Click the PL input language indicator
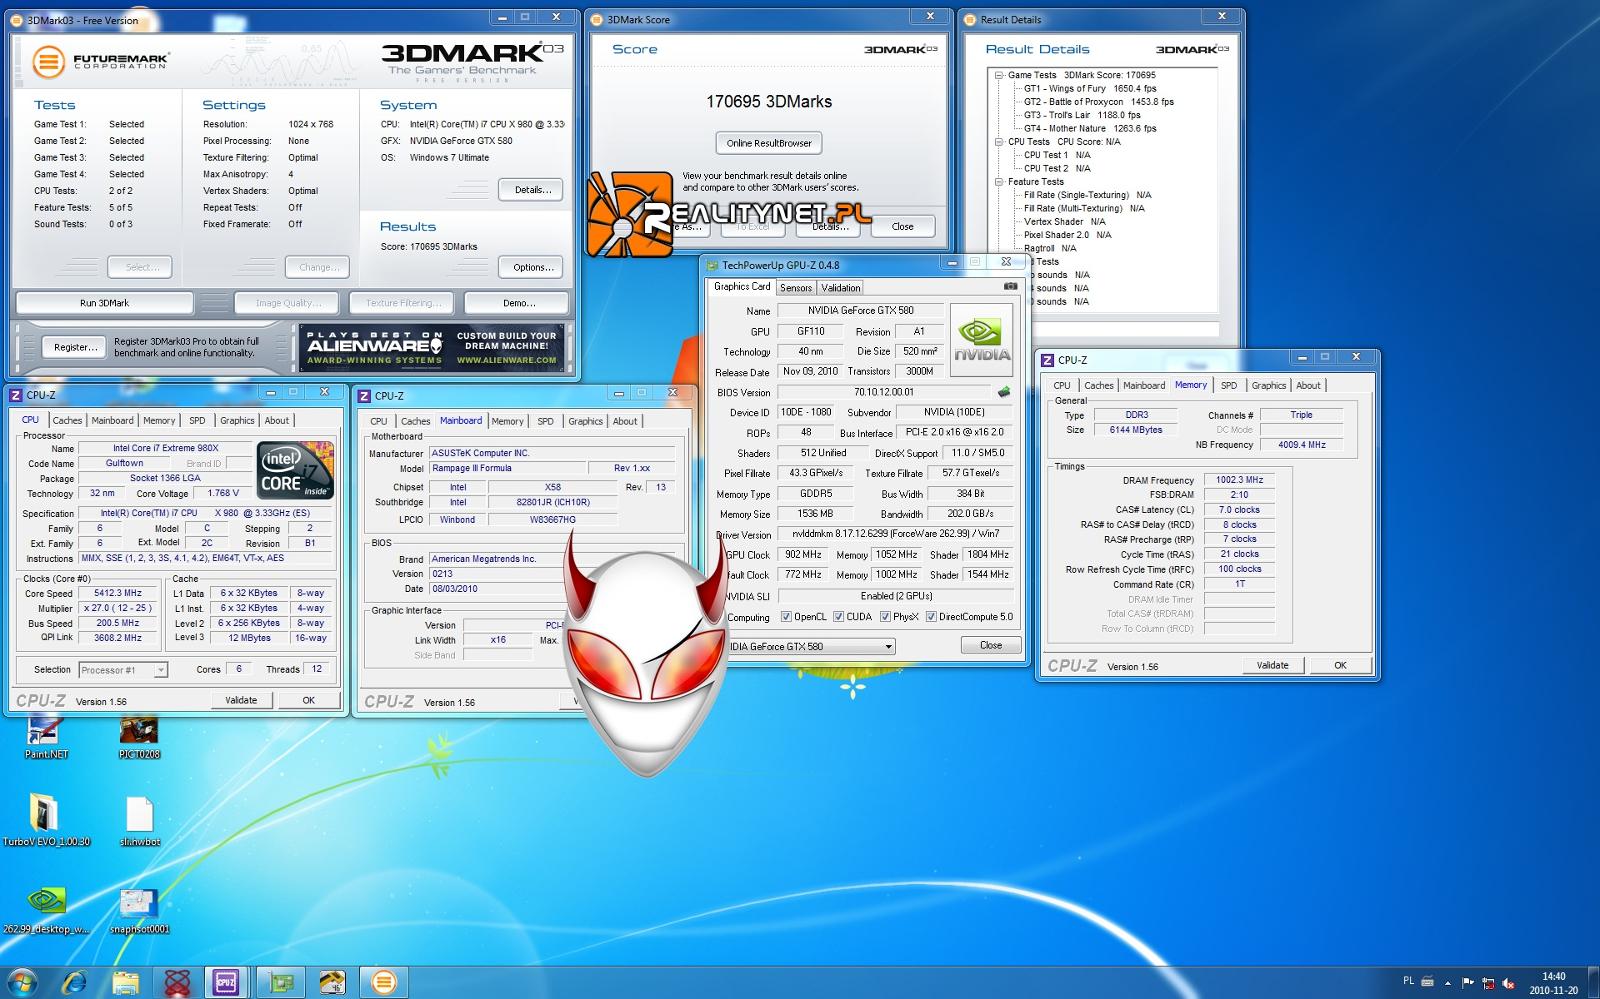Screen dimensions: 1600x999 click(1408, 982)
